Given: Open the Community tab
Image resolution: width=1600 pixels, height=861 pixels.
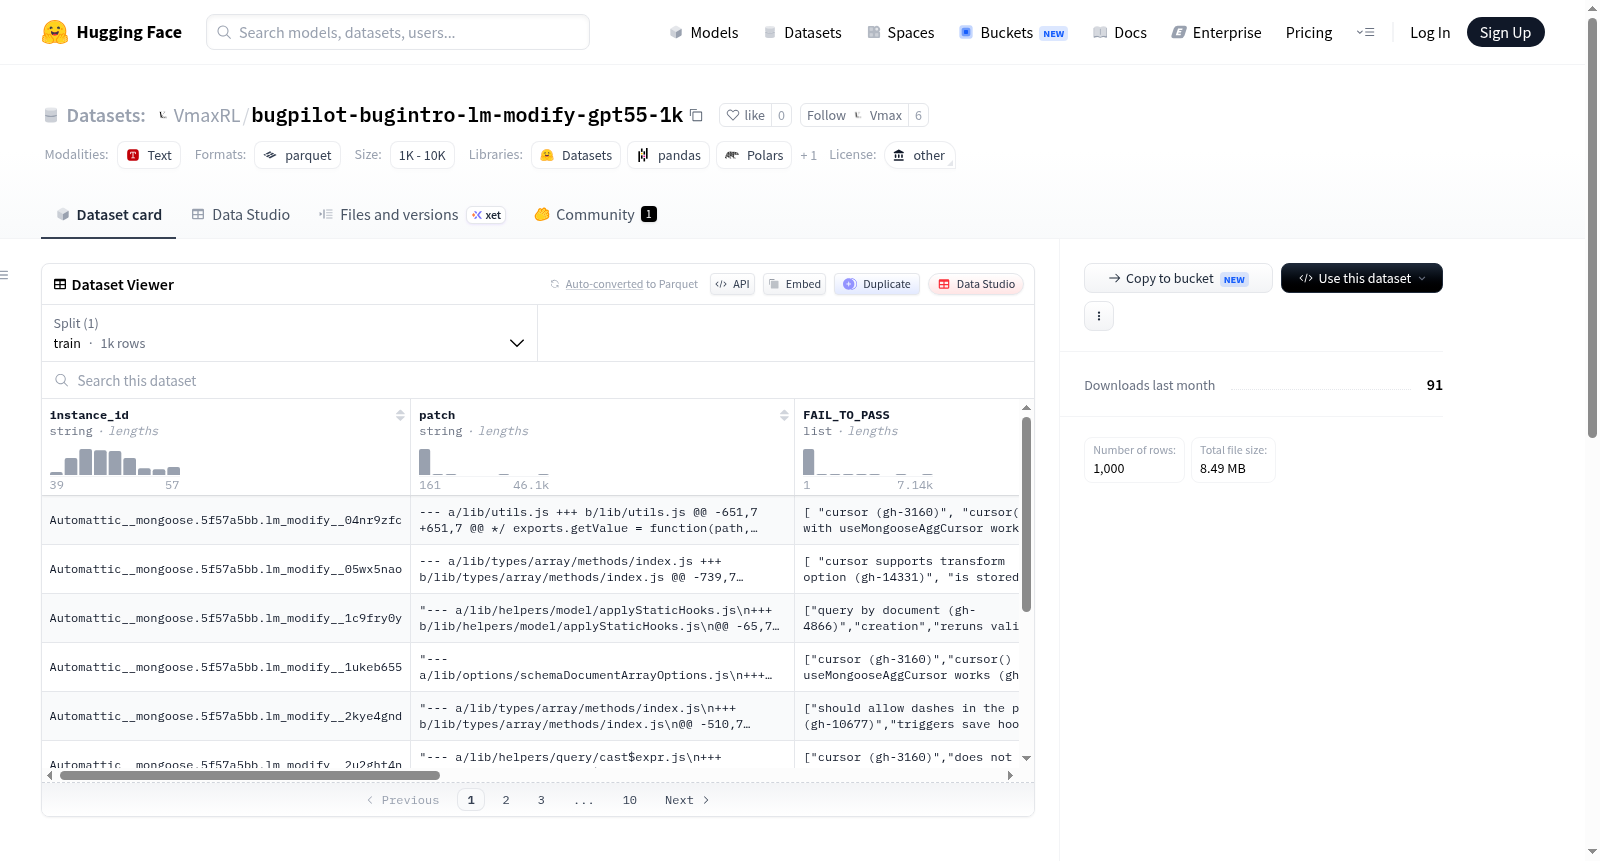Looking at the screenshot, I should pos(595,214).
